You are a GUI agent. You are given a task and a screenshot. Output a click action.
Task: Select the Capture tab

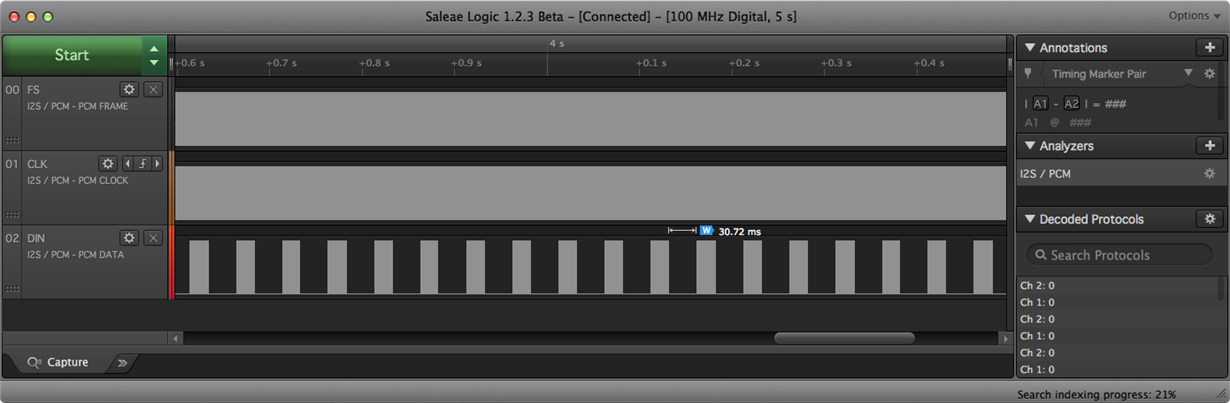pos(59,362)
